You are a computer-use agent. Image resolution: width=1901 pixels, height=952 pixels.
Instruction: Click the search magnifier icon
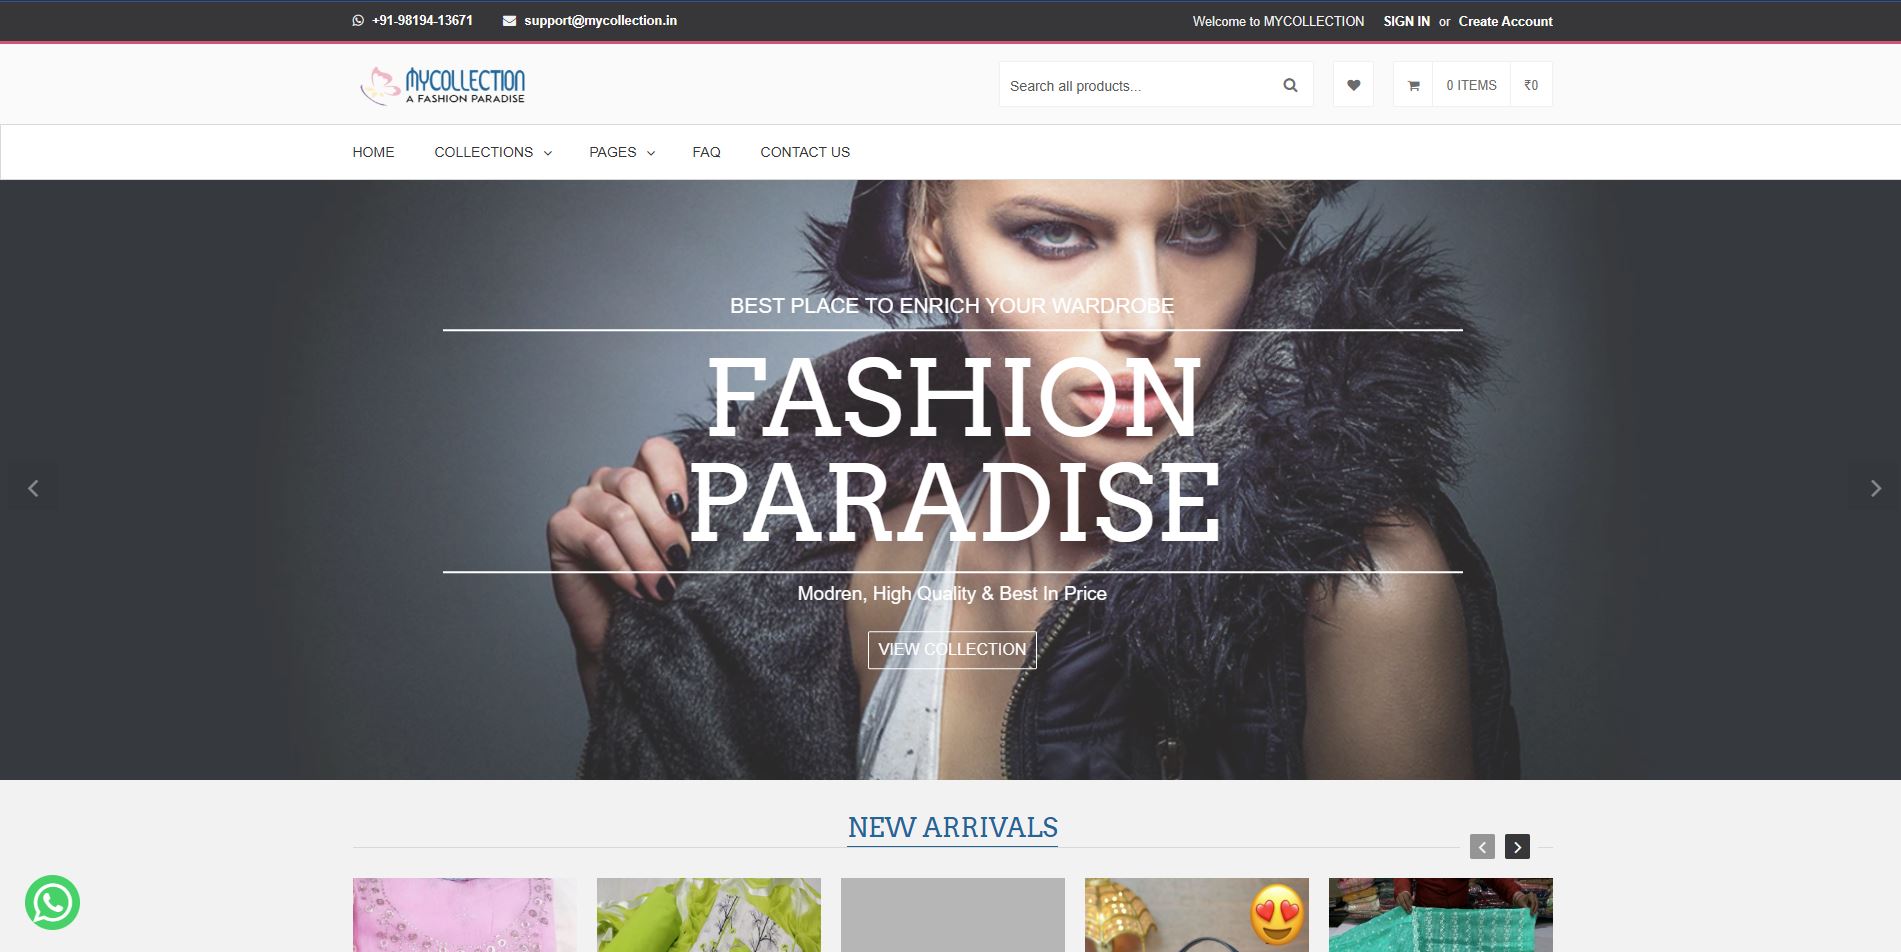[1290, 85]
